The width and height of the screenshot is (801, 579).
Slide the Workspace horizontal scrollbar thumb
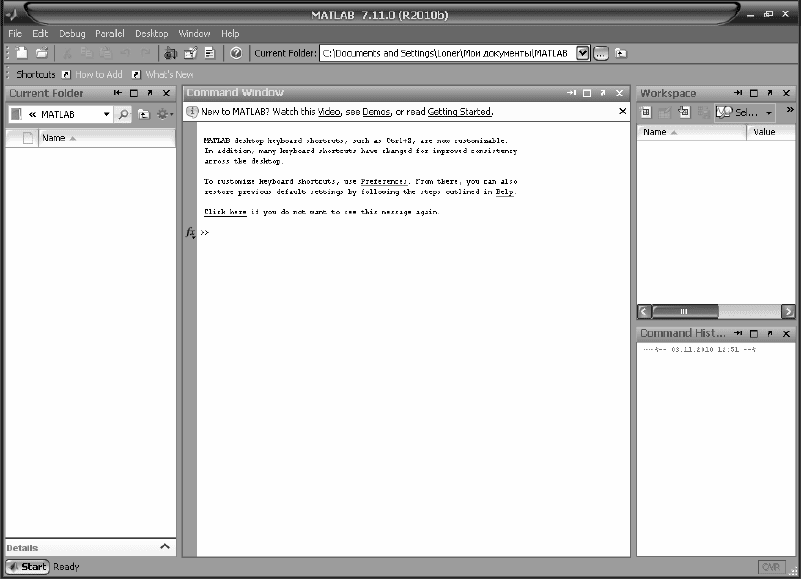click(x=685, y=311)
